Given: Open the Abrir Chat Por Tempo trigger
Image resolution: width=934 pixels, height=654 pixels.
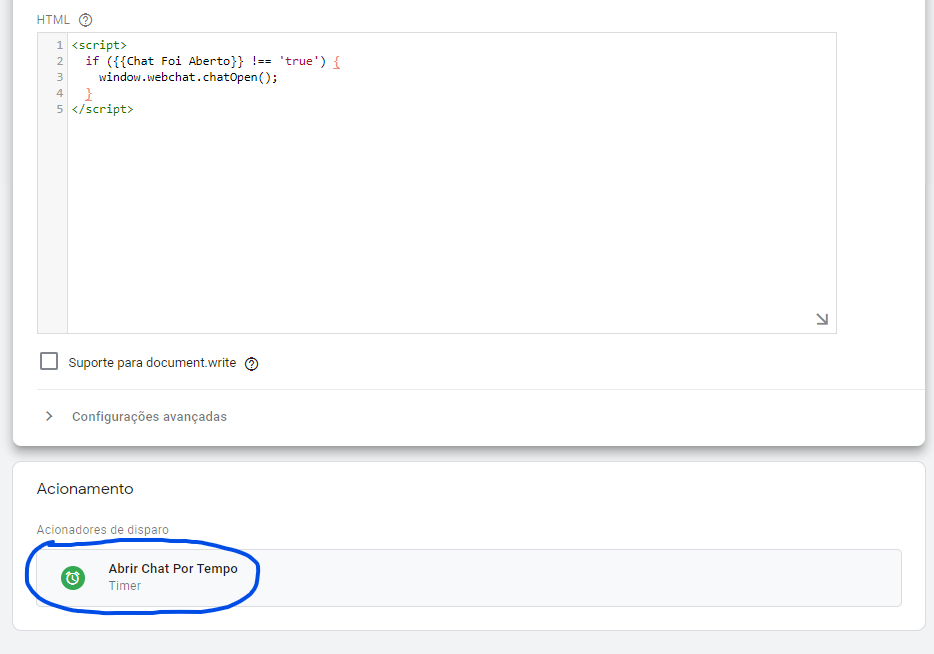Looking at the screenshot, I should [469, 578].
